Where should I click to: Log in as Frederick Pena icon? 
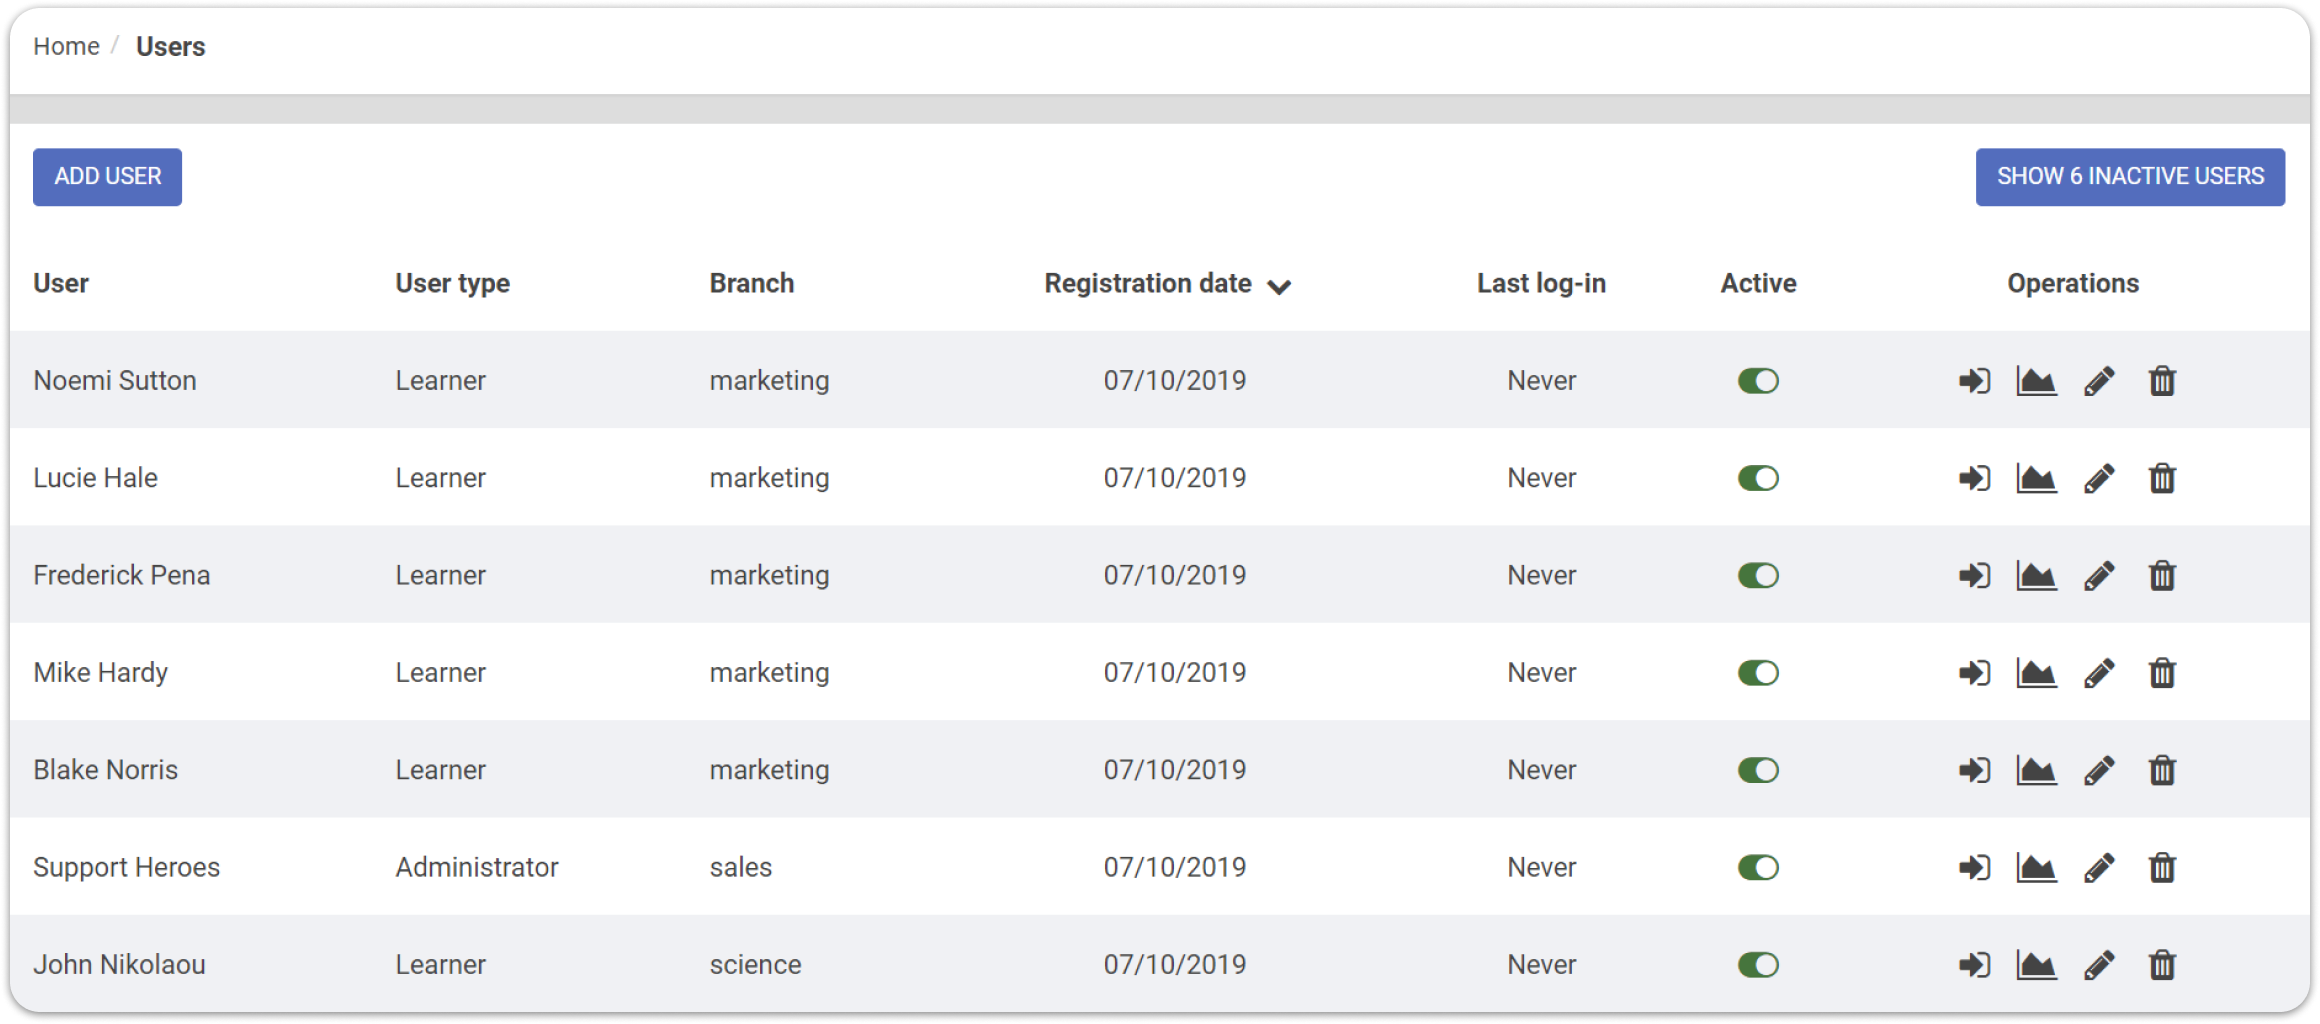pyautogui.click(x=1974, y=575)
